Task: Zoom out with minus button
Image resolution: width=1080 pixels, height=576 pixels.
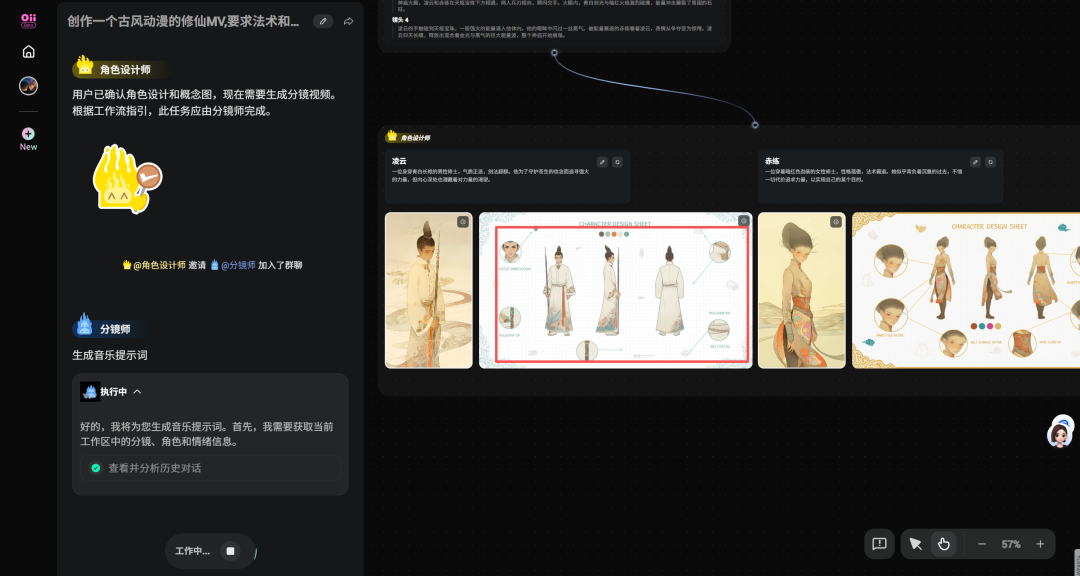Action: [x=982, y=544]
